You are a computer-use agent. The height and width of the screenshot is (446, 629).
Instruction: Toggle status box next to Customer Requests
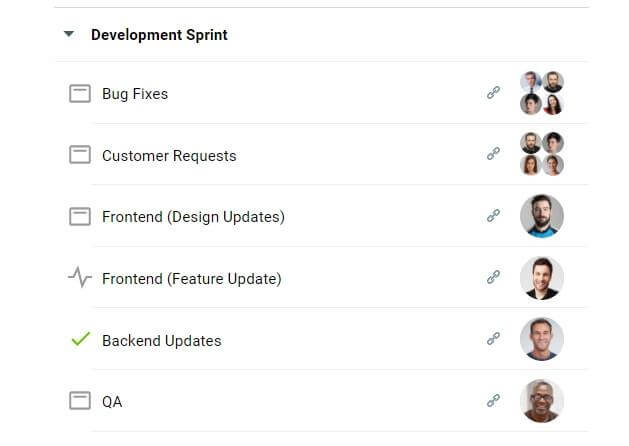coord(80,154)
